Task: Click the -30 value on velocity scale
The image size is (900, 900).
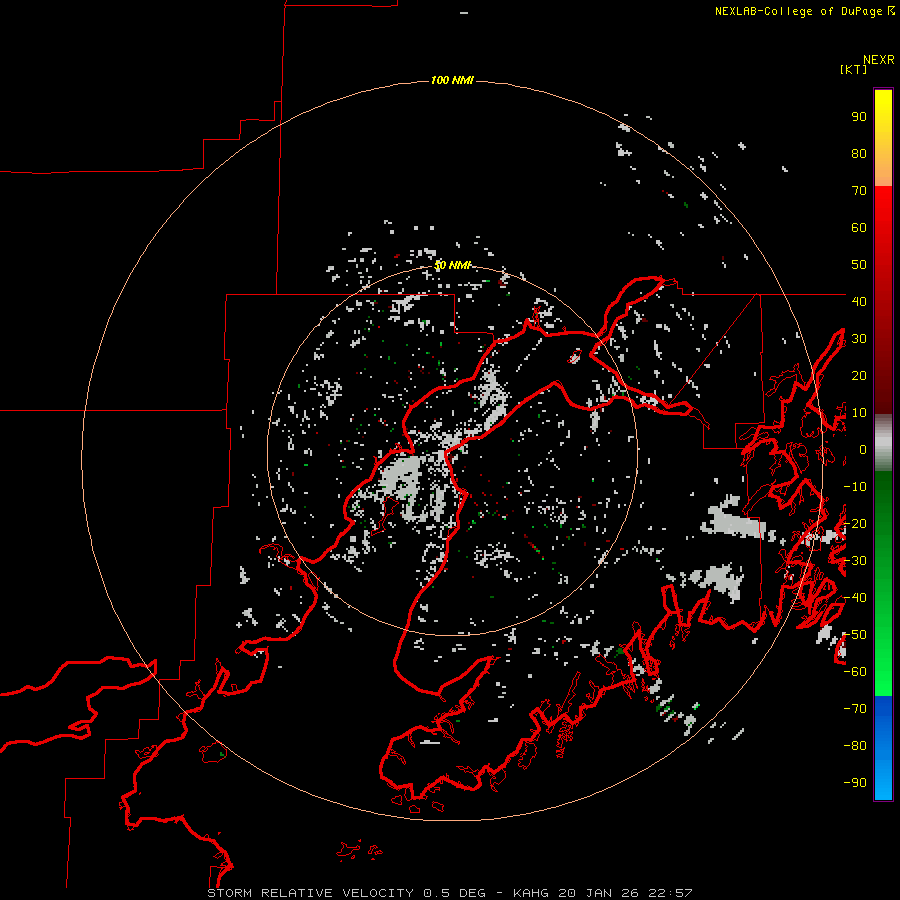Action: pyautogui.click(x=855, y=561)
